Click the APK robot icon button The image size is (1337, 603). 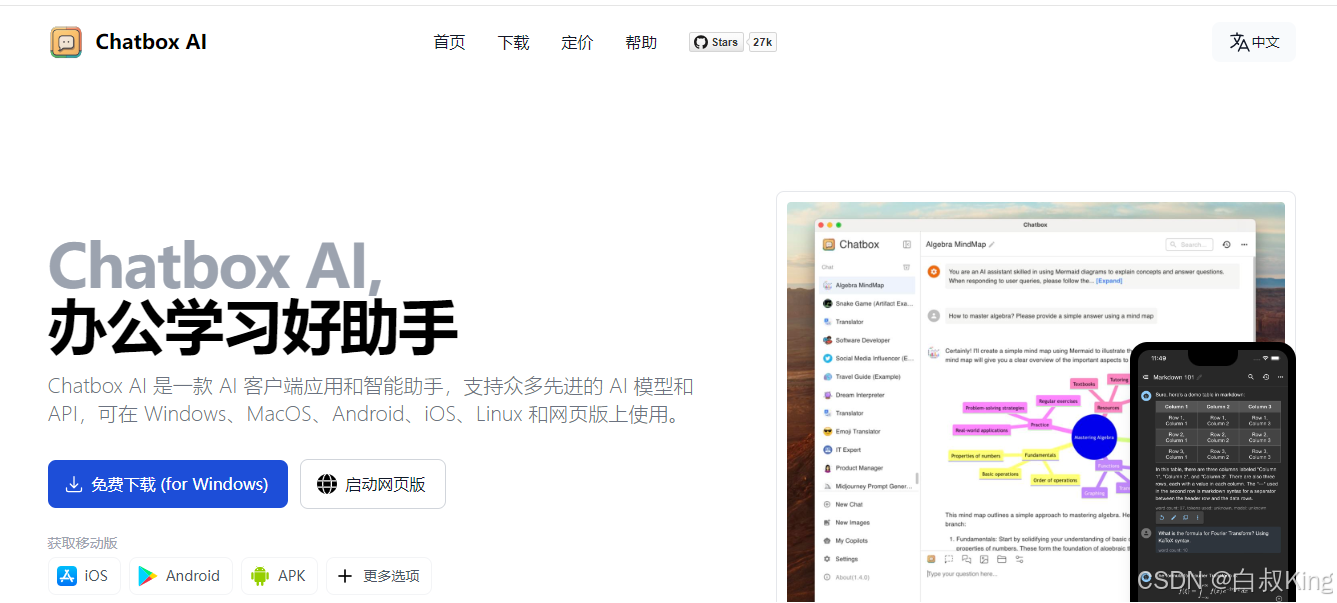(x=278, y=576)
